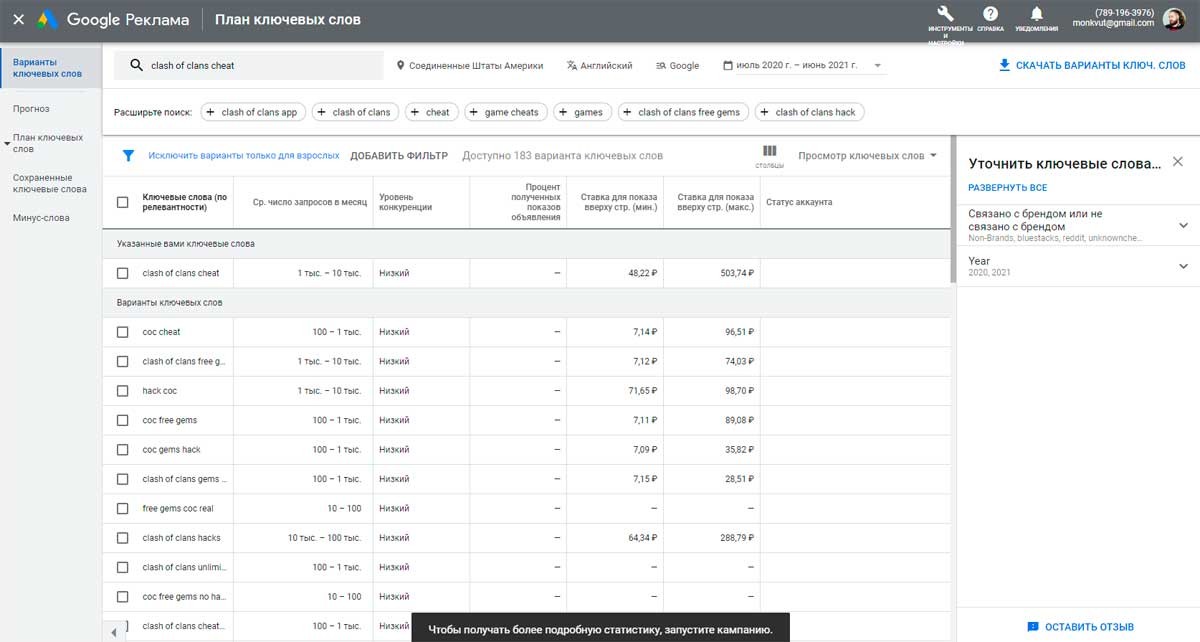Click the location pin icon for United States
Image resolution: width=1200 pixels, height=642 pixels.
[401, 66]
